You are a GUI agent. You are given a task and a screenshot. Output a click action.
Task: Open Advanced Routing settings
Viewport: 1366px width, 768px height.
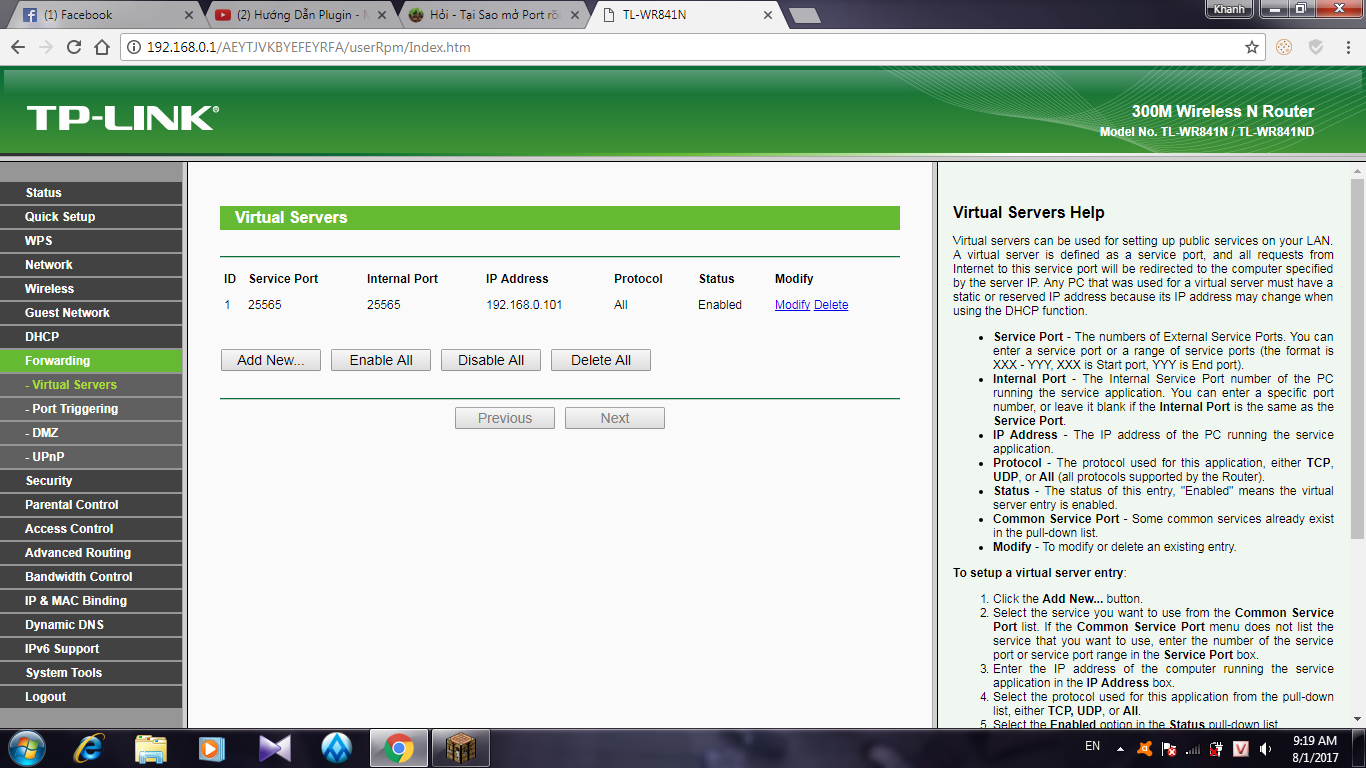coord(91,553)
